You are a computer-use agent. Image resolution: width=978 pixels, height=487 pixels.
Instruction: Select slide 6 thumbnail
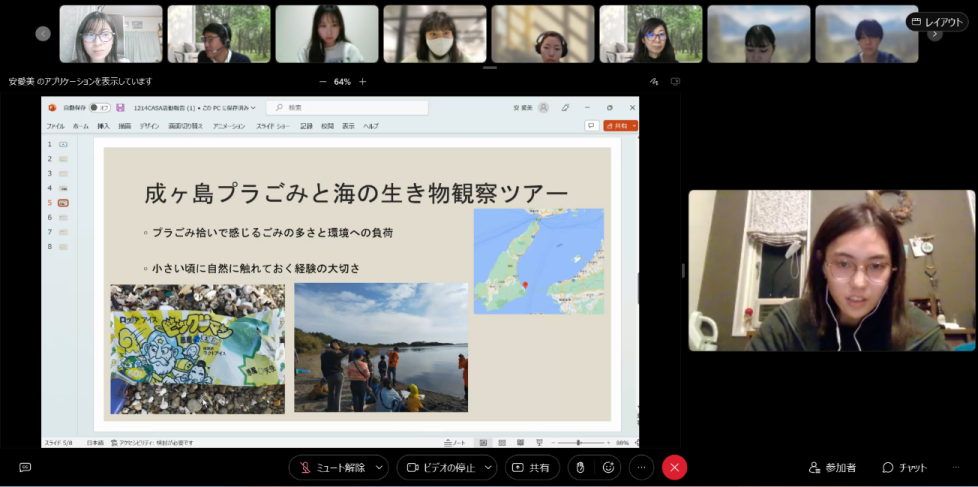[x=63, y=218]
